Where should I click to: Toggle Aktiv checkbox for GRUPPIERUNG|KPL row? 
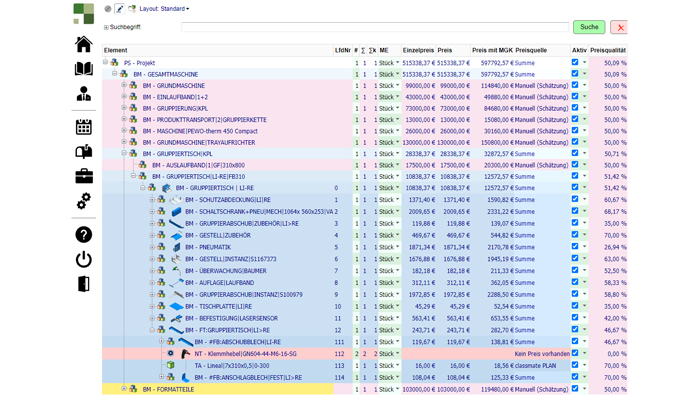575,108
